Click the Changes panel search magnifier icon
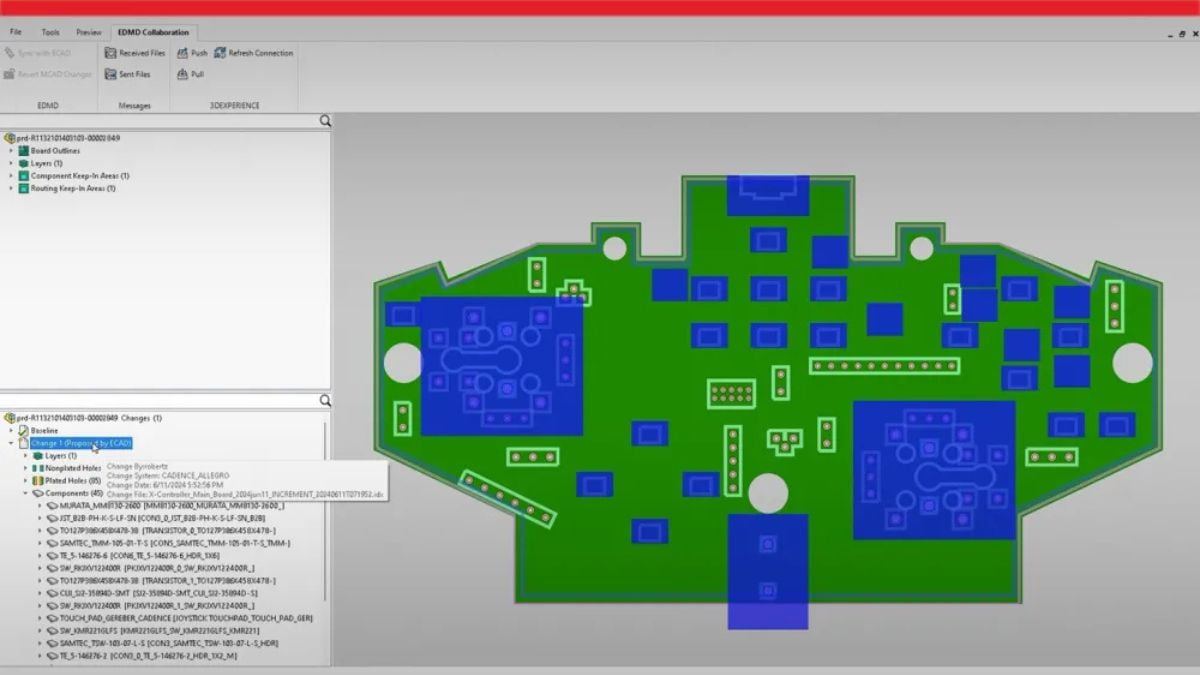This screenshot has width=1200, height=675. pos(325,400)
